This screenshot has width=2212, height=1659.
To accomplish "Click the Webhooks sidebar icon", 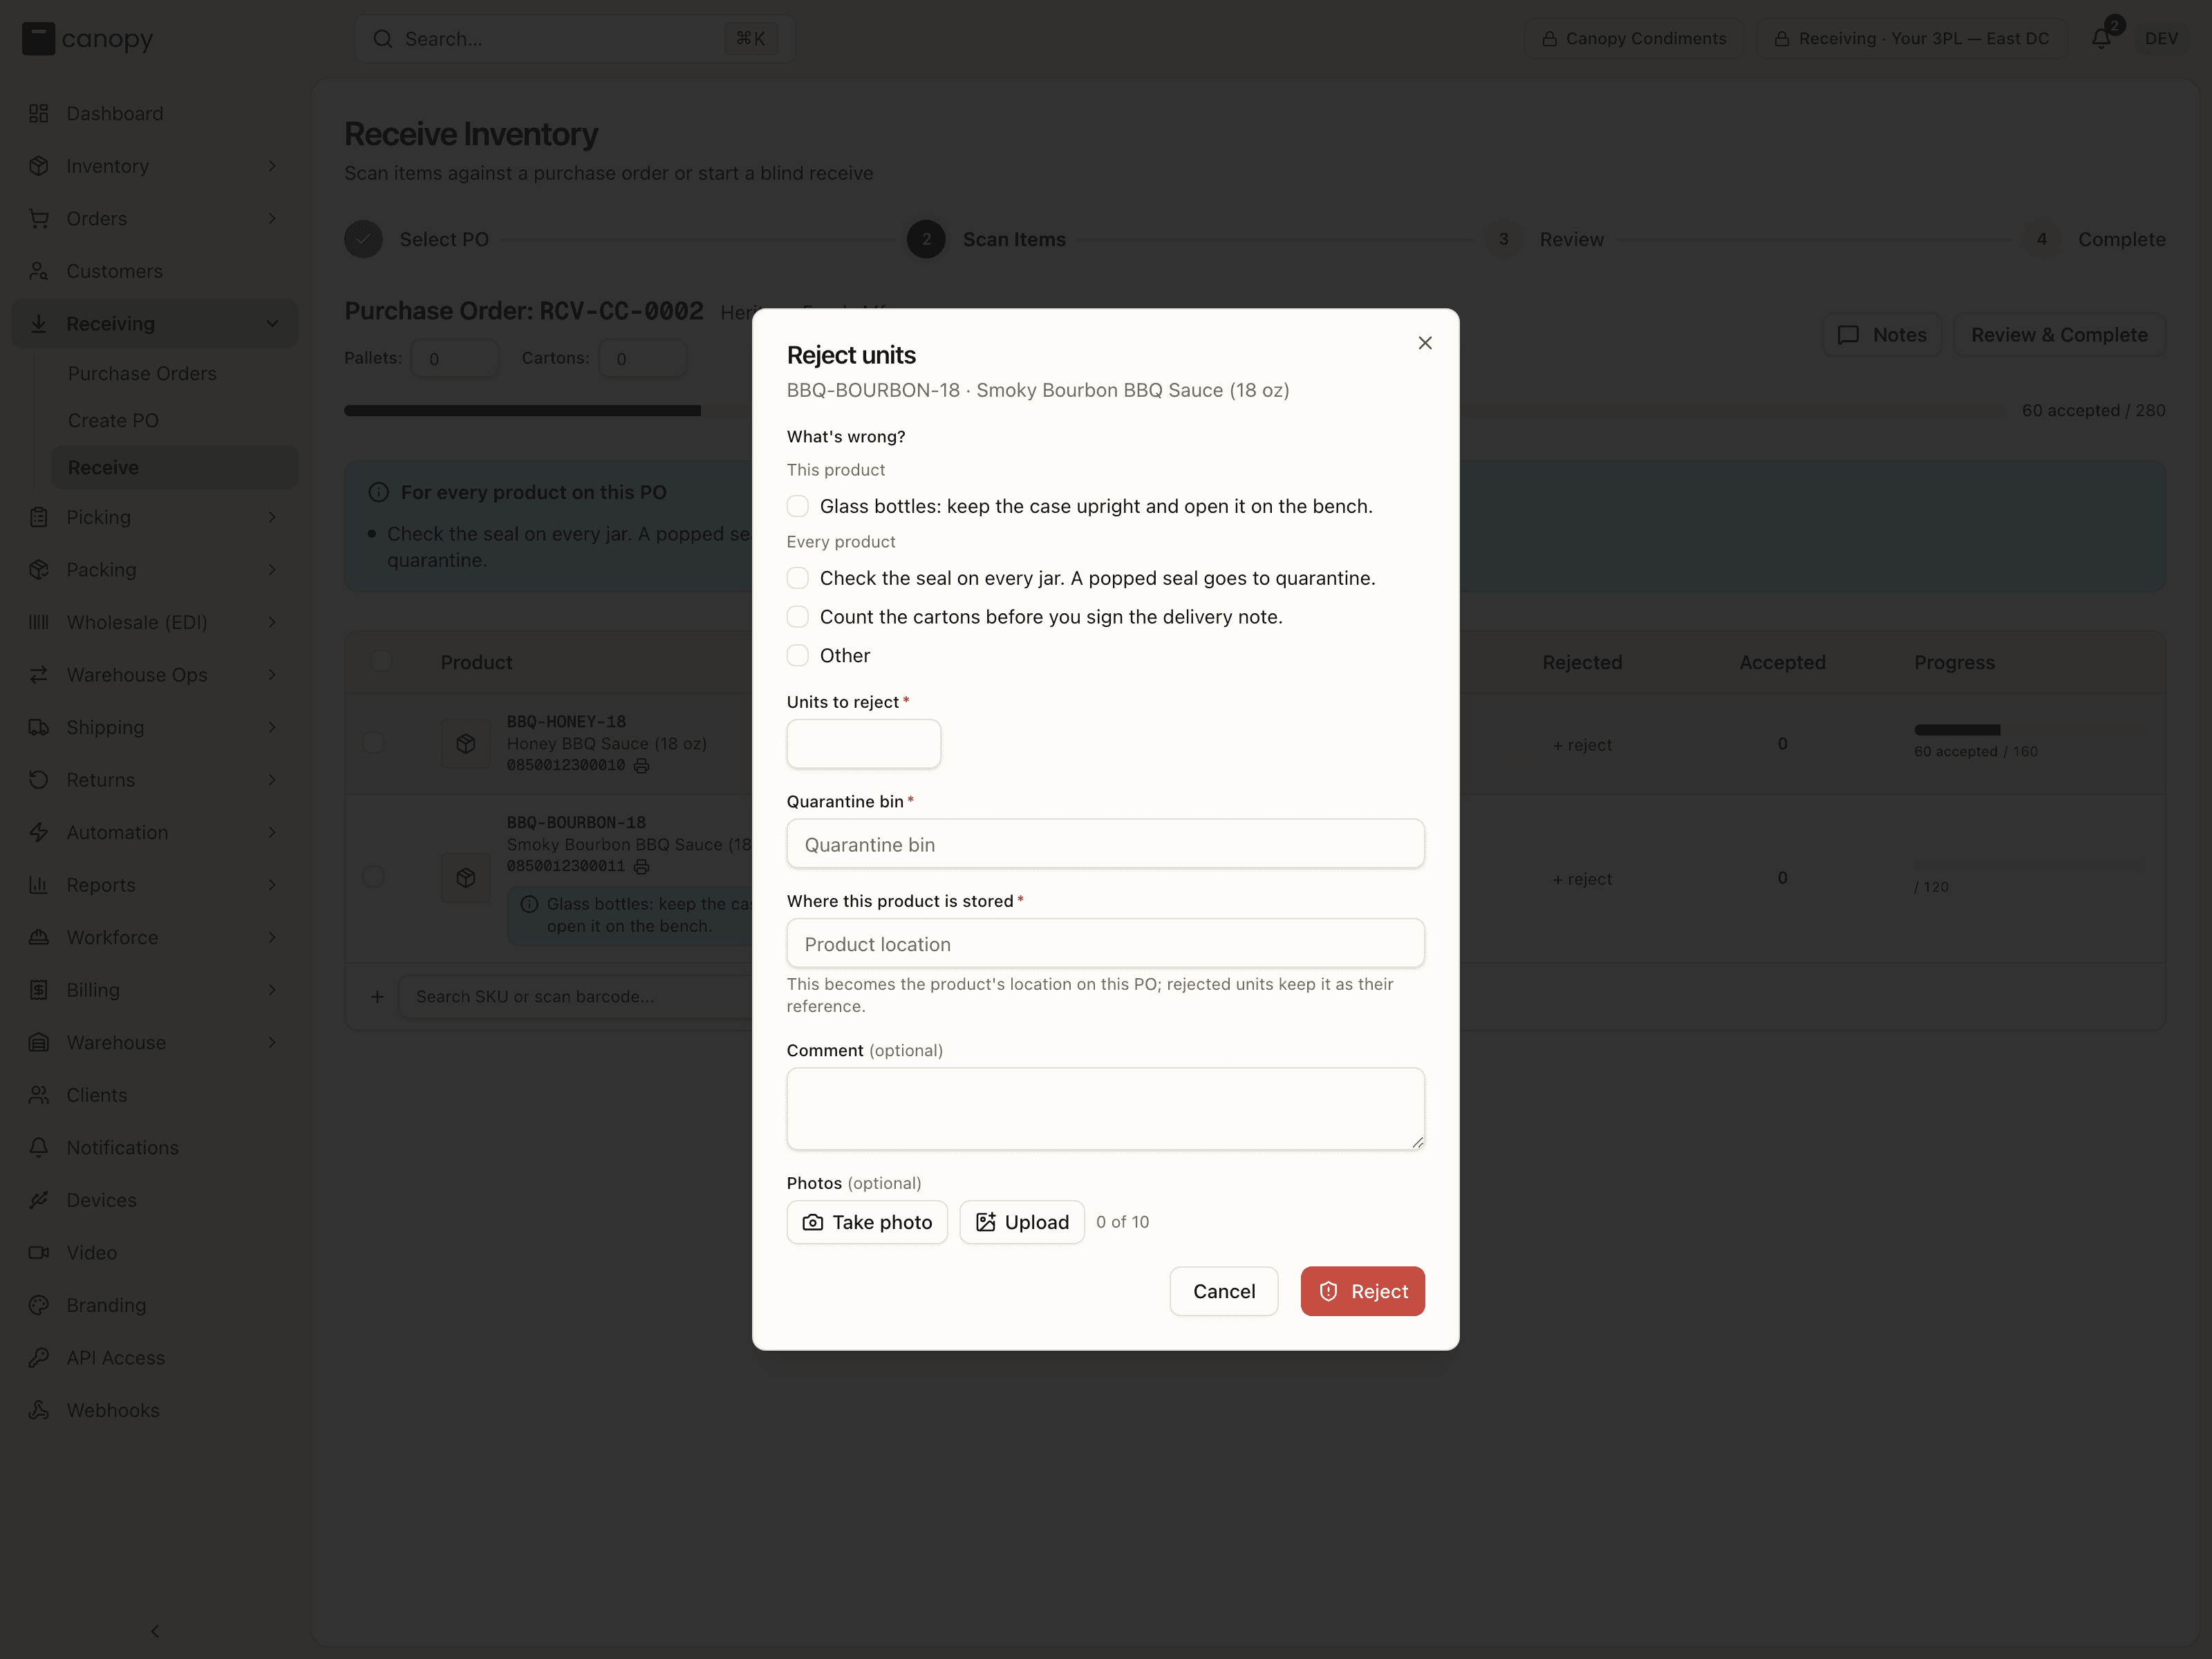I will (39, 1410).
